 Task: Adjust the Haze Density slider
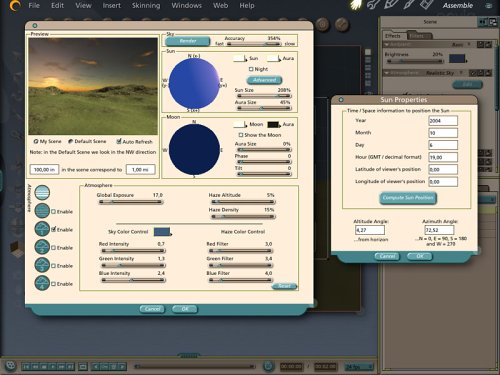243,216
